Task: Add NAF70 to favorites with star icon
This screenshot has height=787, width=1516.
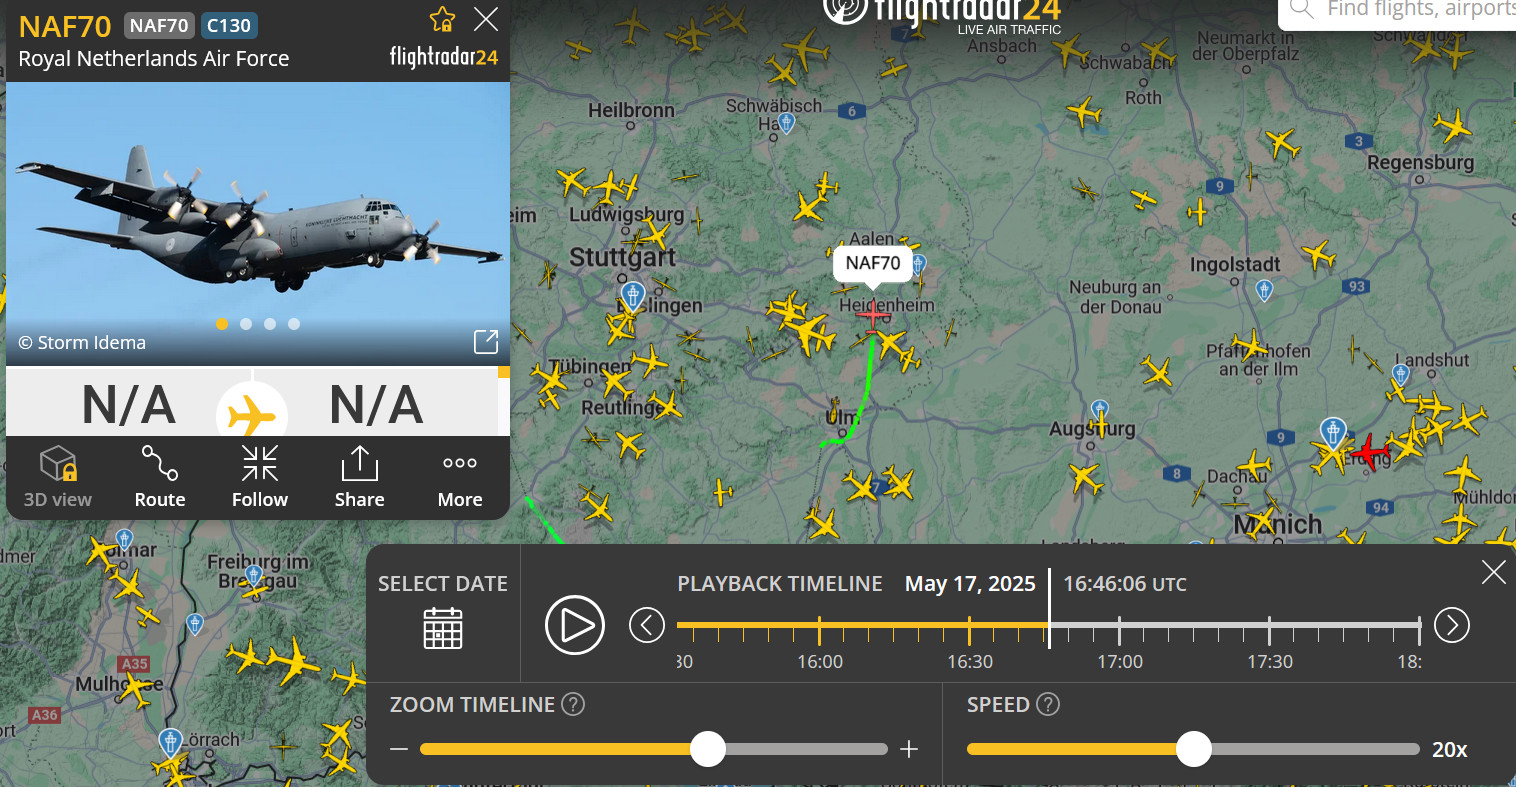Action: 442,20
